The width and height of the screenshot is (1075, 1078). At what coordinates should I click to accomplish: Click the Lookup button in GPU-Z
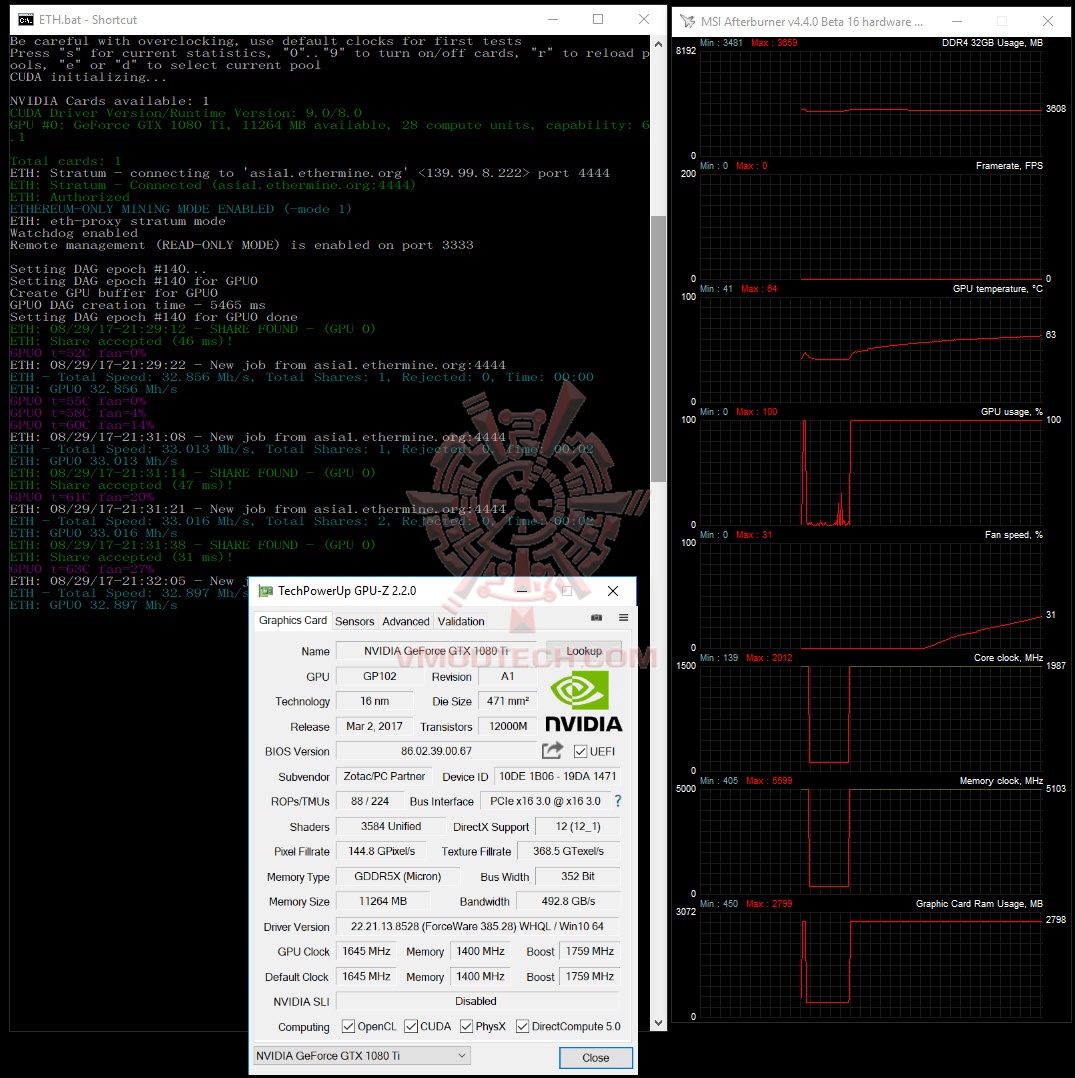[x=584, y=650]
